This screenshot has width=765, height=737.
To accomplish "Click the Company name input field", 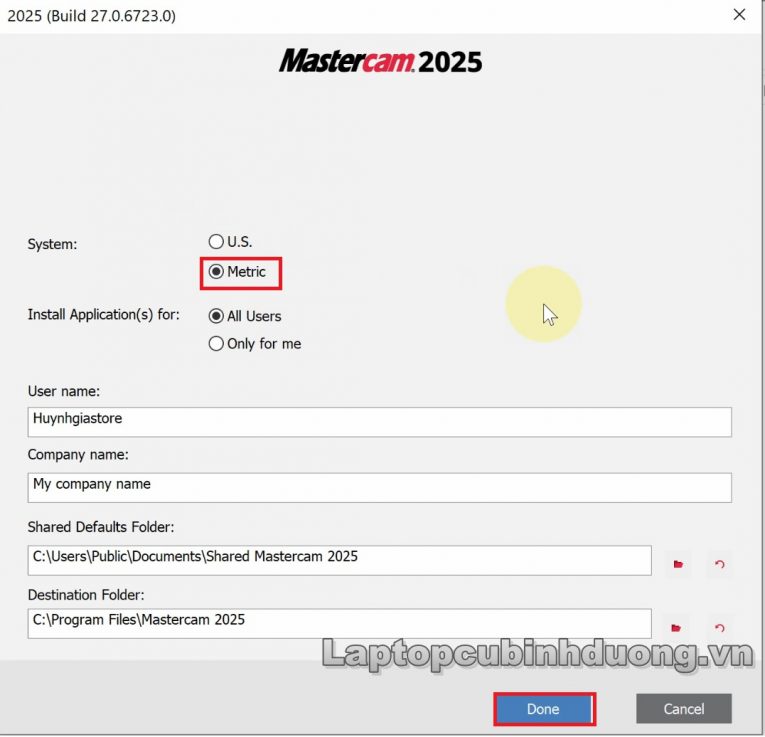I will (x=379, y=487).
